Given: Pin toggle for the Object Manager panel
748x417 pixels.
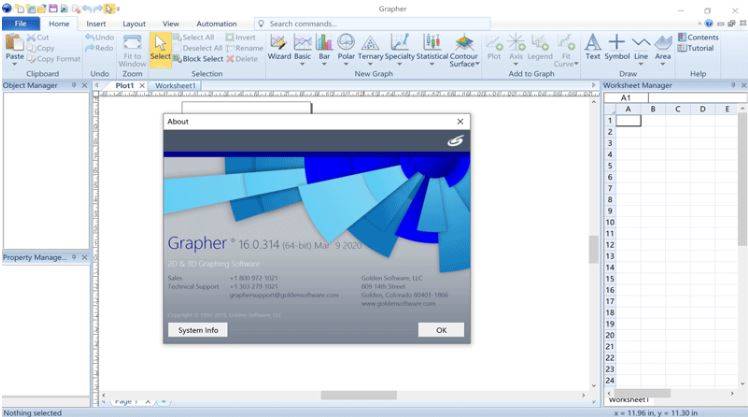Looking at the screenshot, I should 74,85.
